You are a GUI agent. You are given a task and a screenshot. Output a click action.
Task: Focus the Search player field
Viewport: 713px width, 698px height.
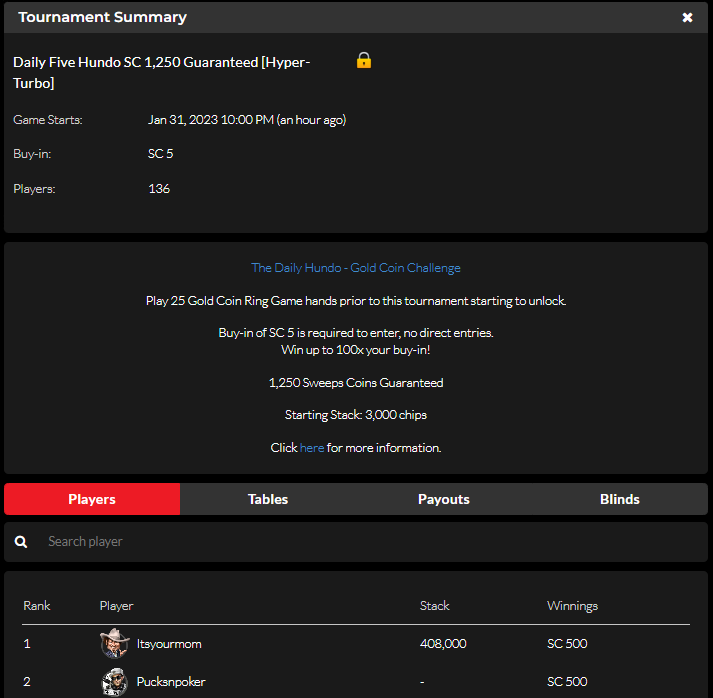point(356,542)
